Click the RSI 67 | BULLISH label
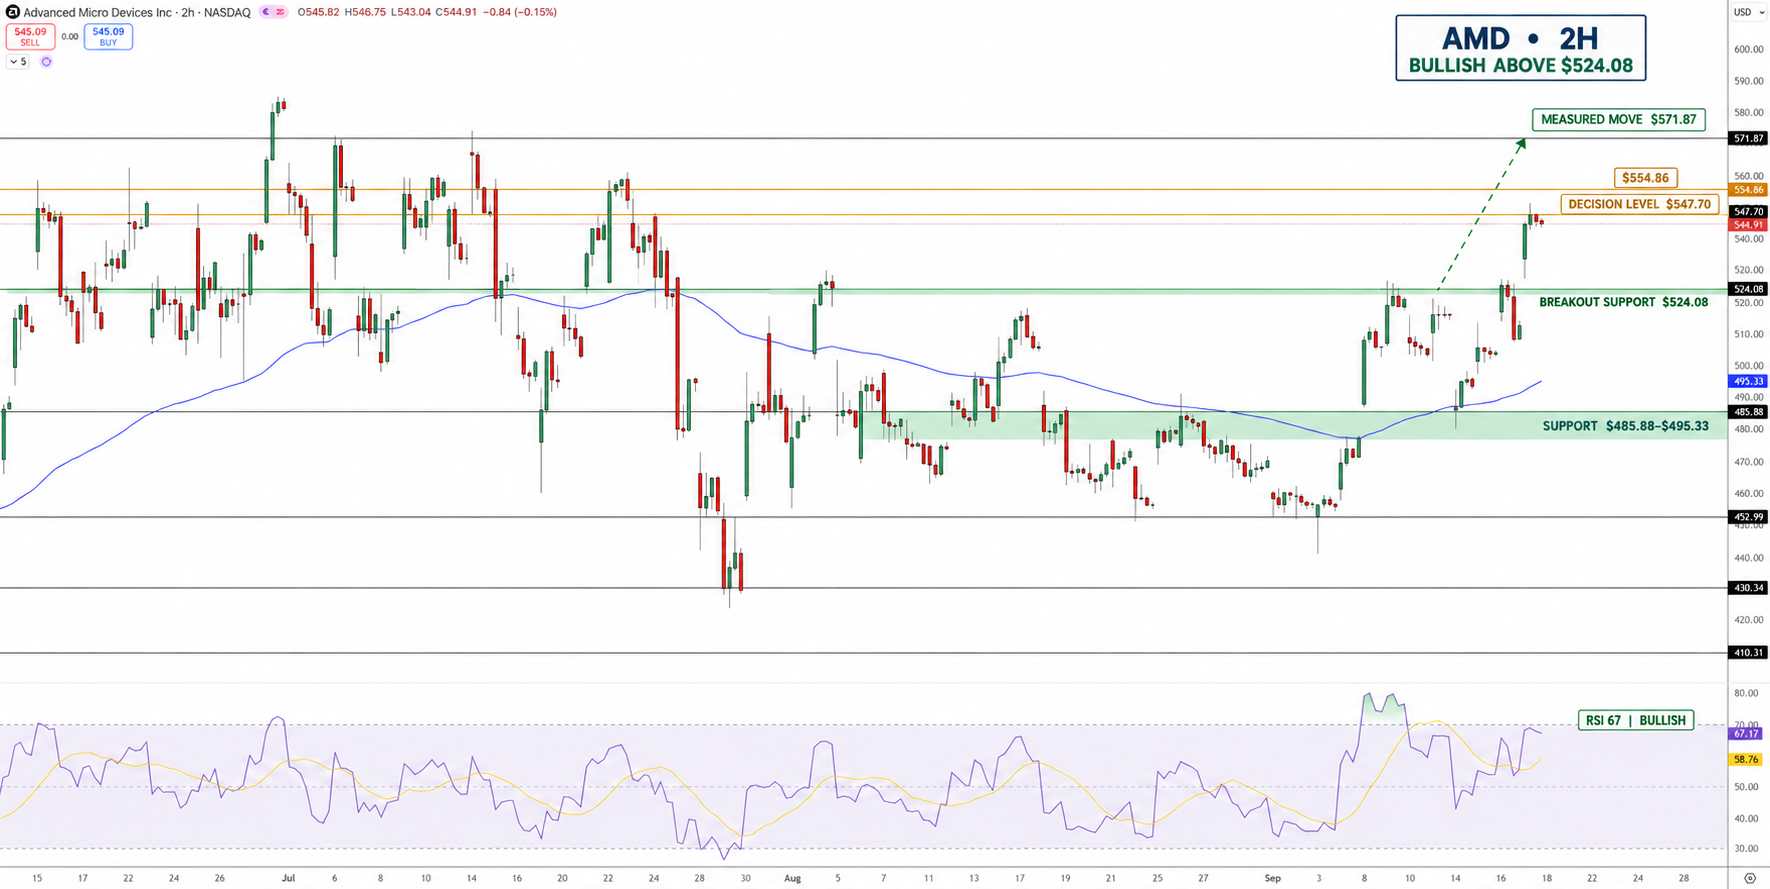This screenshot has width=1770, height=889. click(1635, 720)
